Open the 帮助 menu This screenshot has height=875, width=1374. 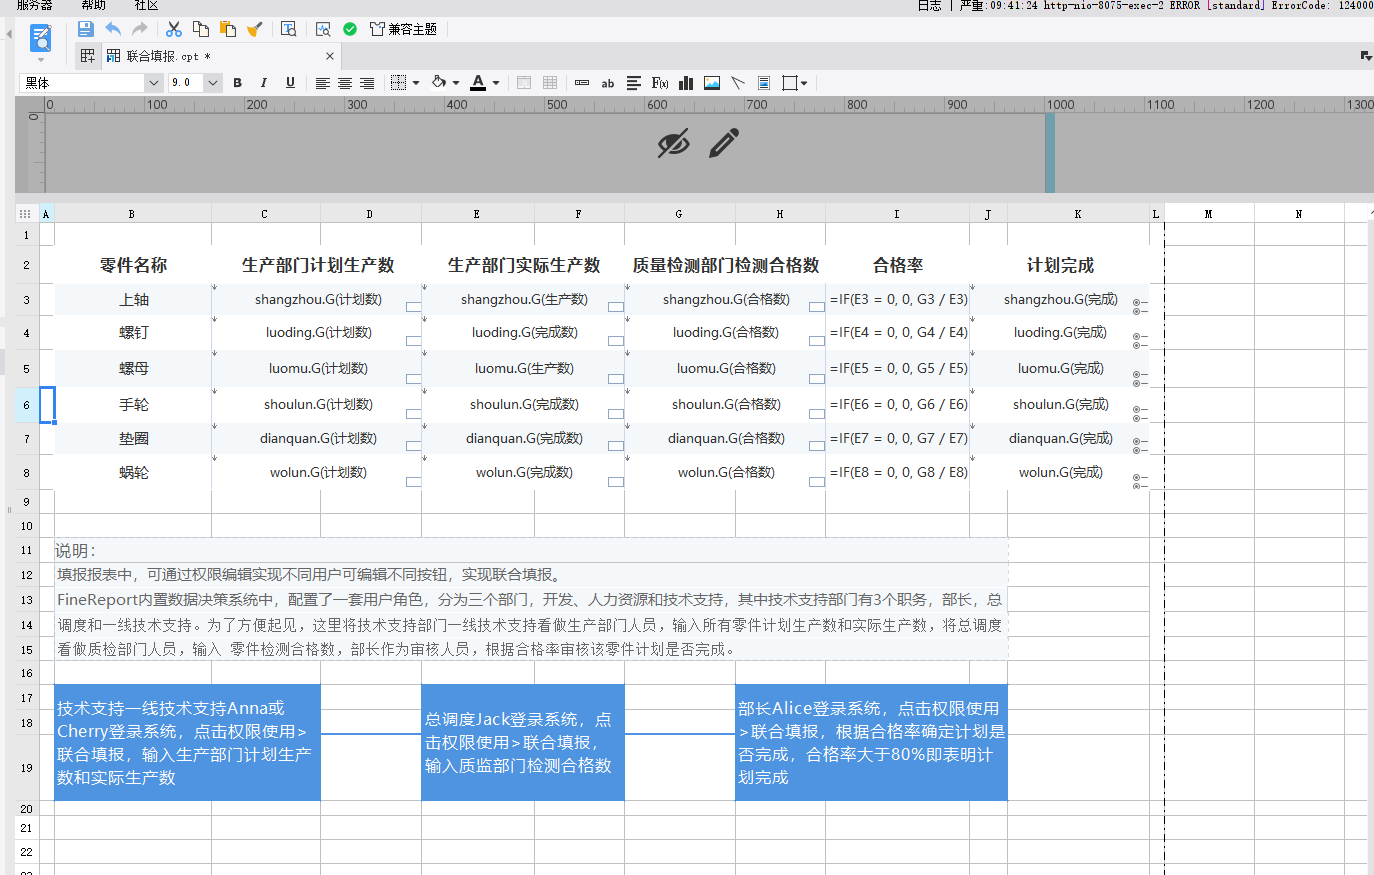tap(93, 5)
